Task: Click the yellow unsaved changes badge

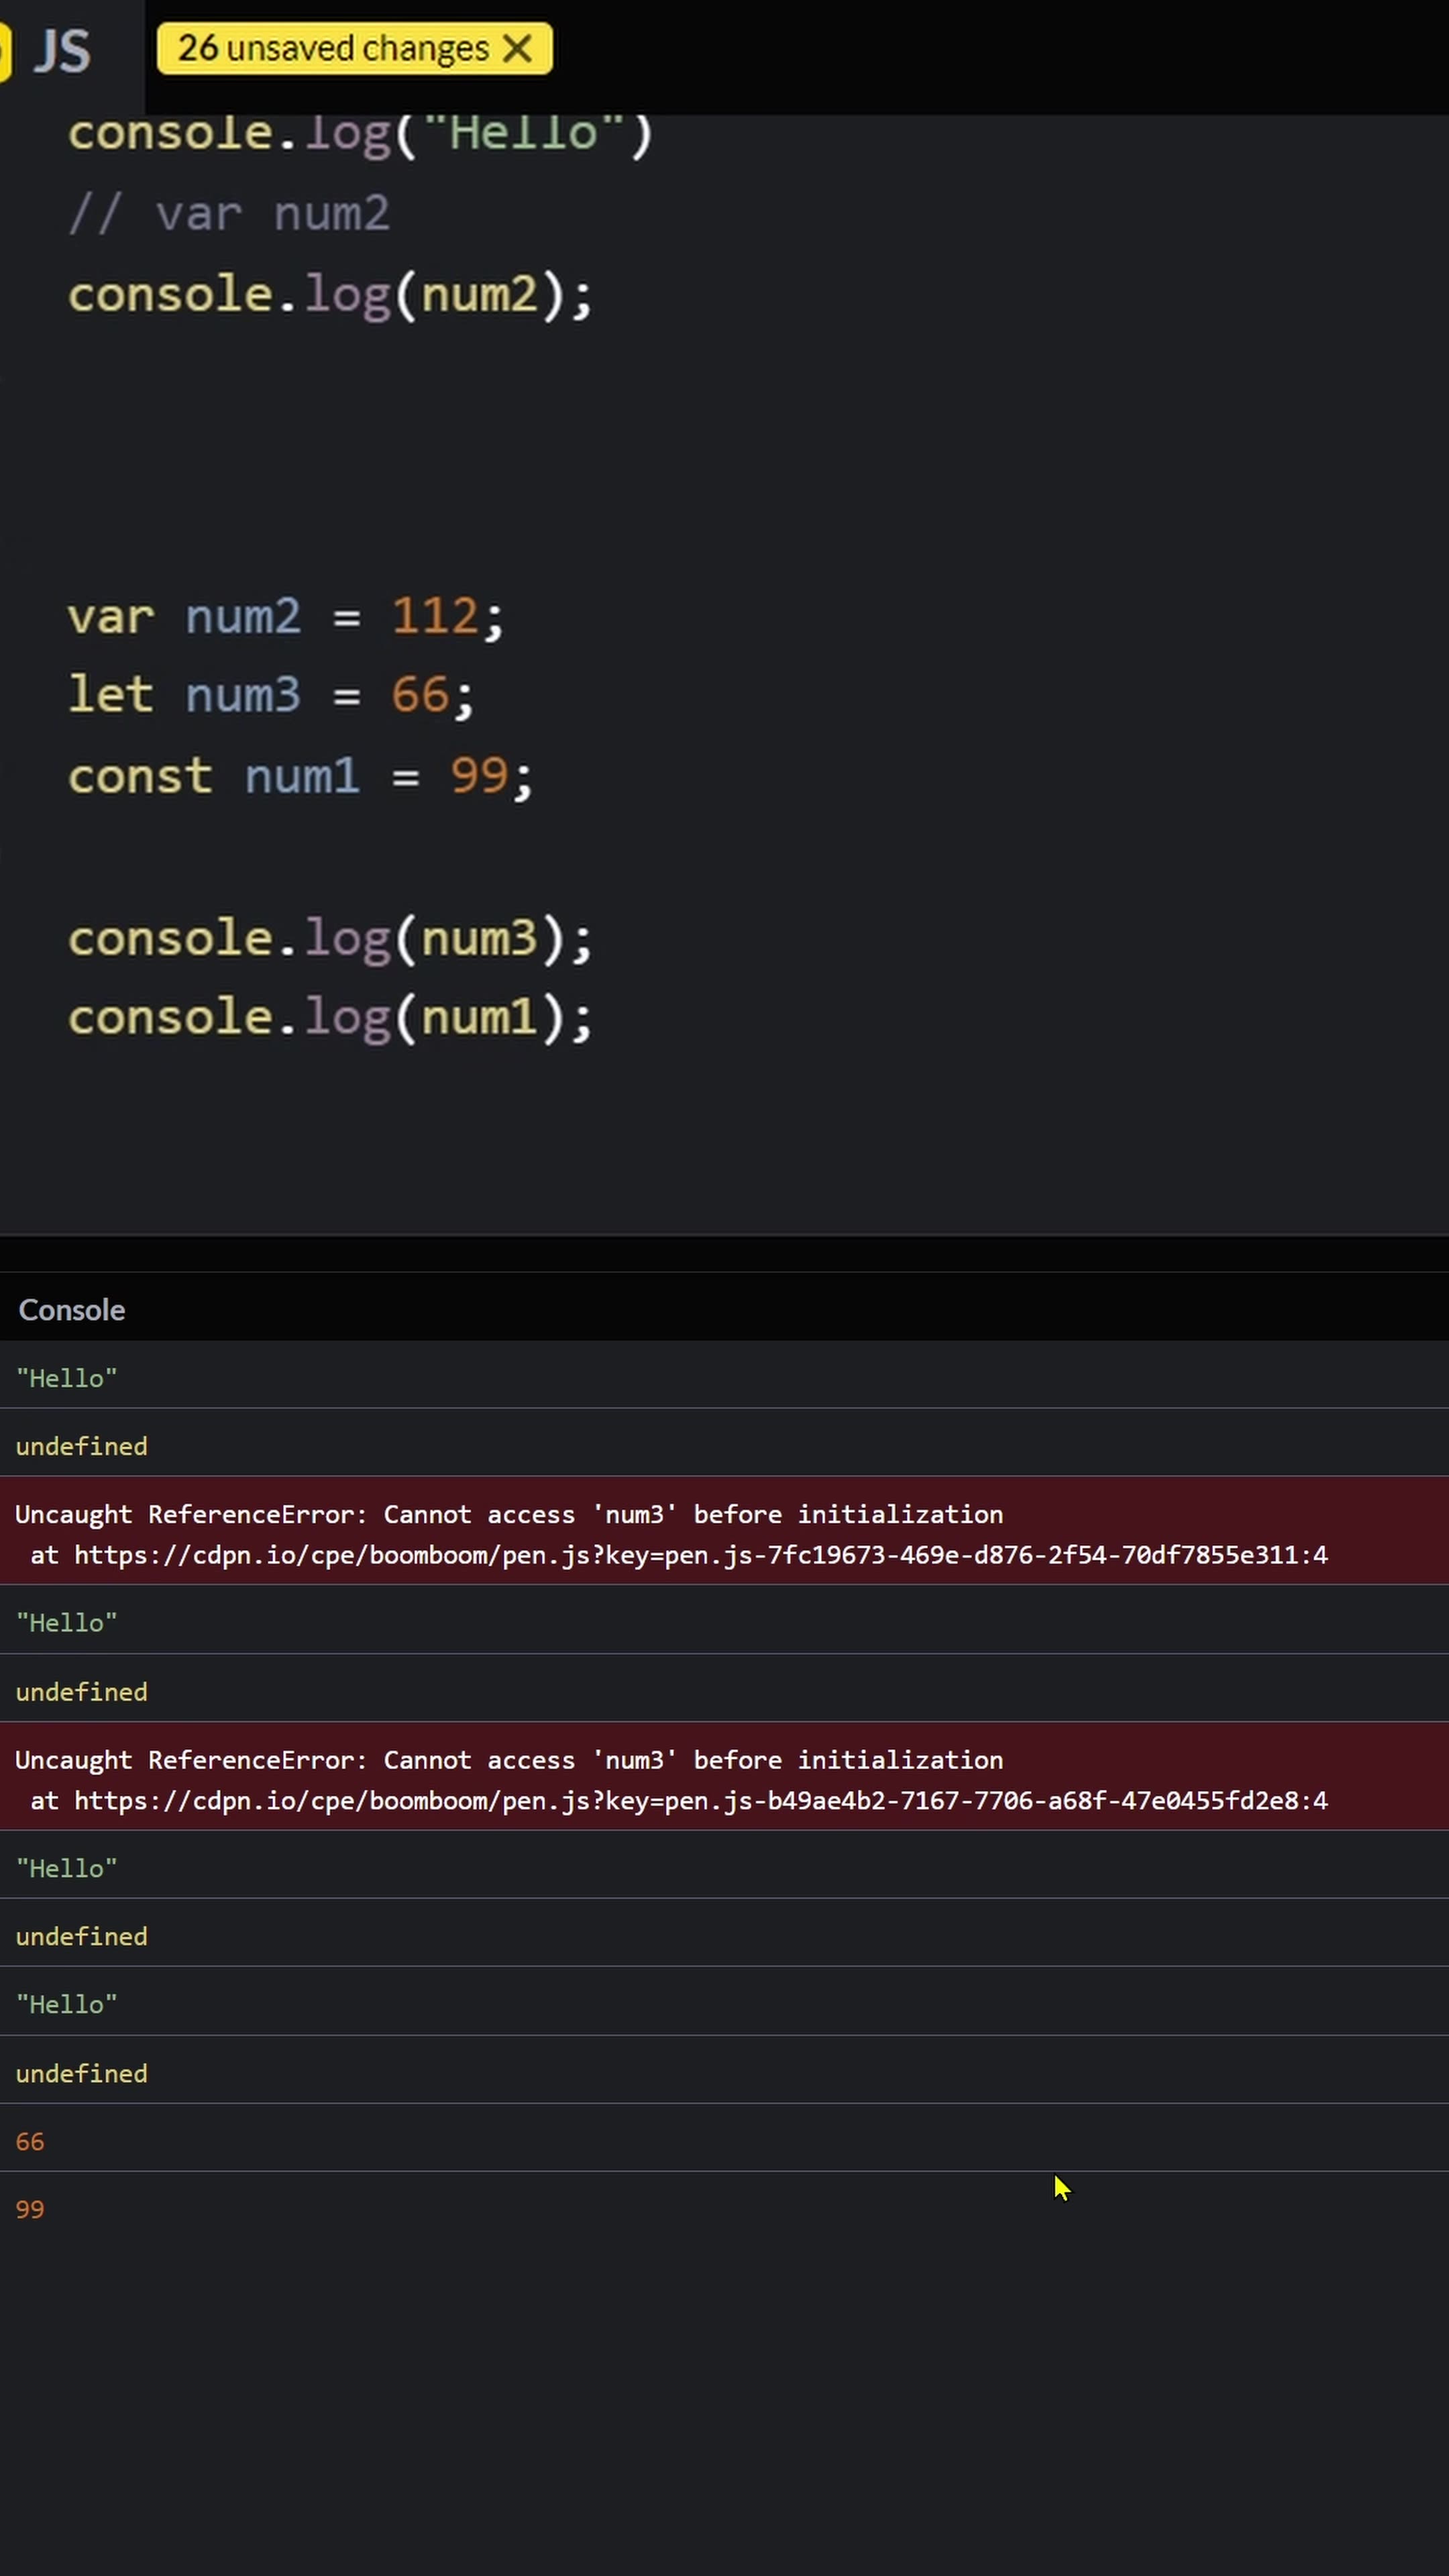Action: 330,48
